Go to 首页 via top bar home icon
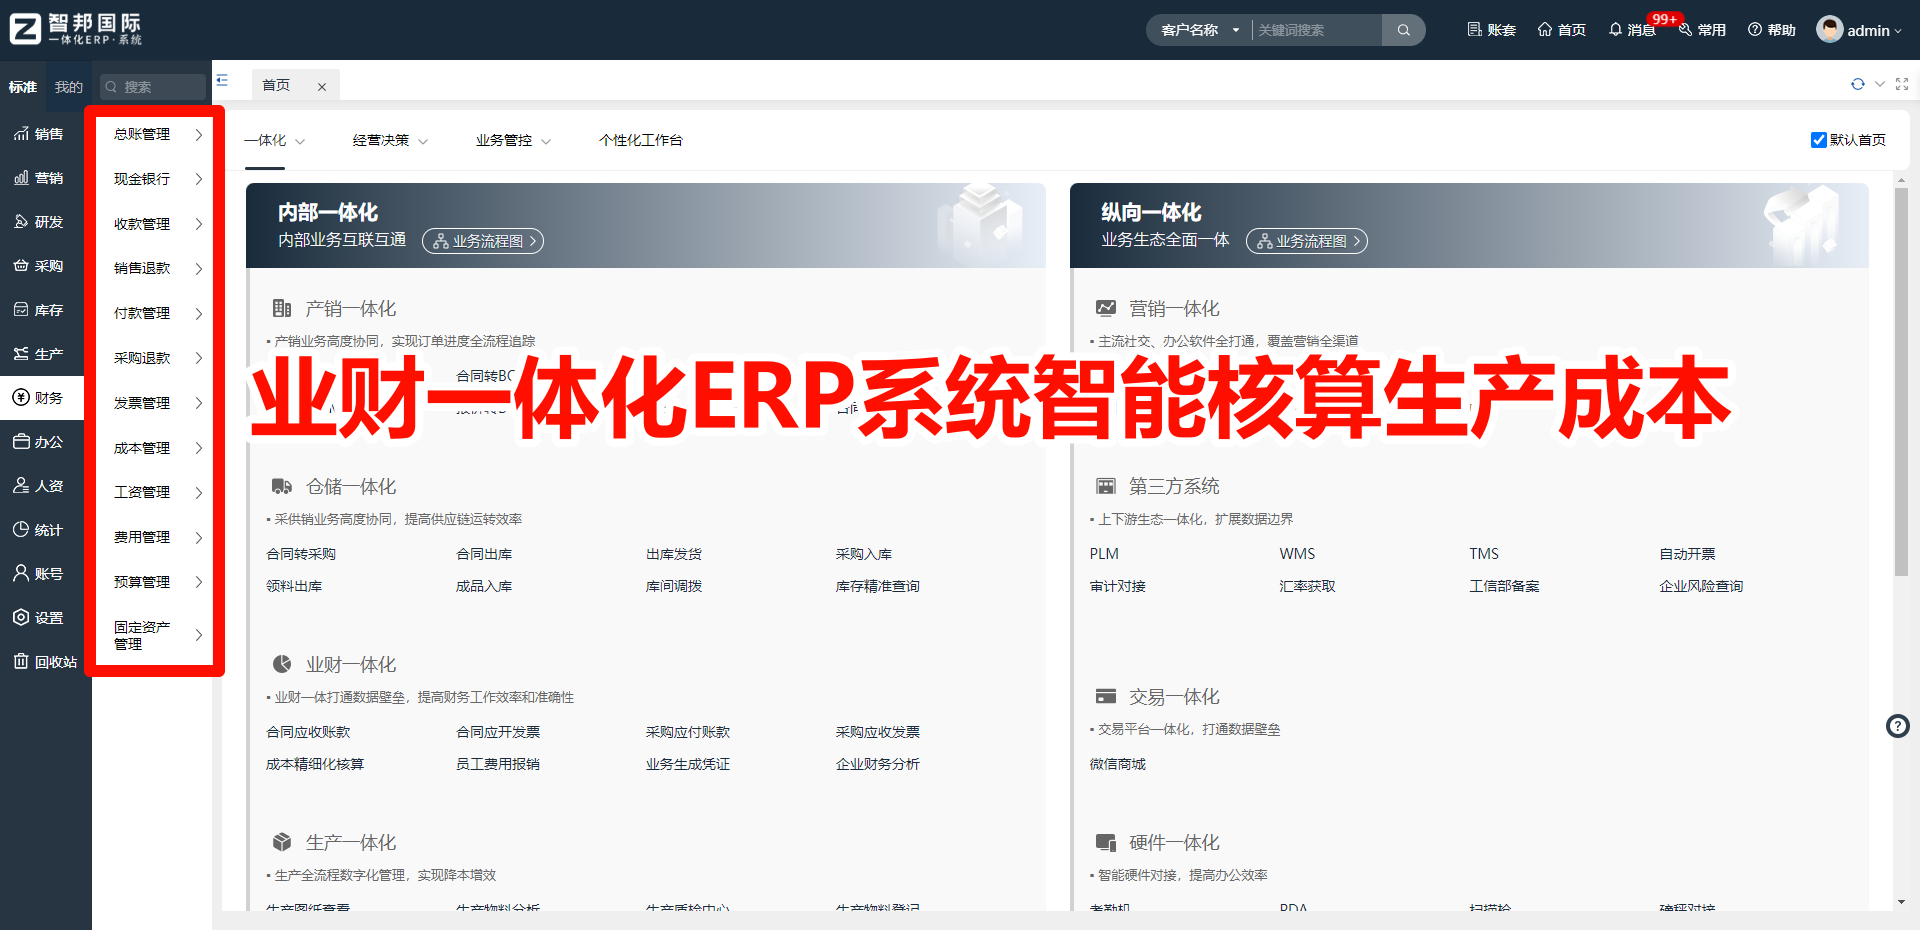The image size is (1920, 930). [x=1561, y=30]
